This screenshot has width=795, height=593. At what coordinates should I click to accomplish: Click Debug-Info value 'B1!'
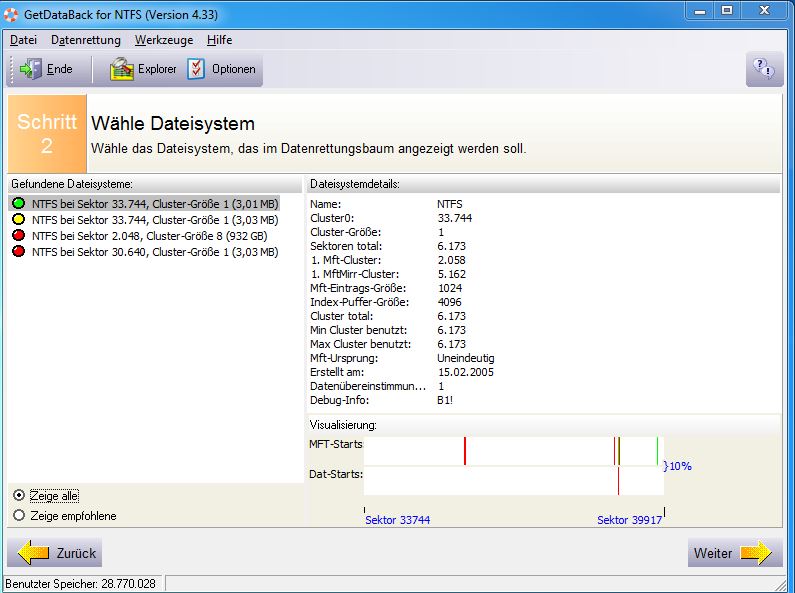point(445,400)
